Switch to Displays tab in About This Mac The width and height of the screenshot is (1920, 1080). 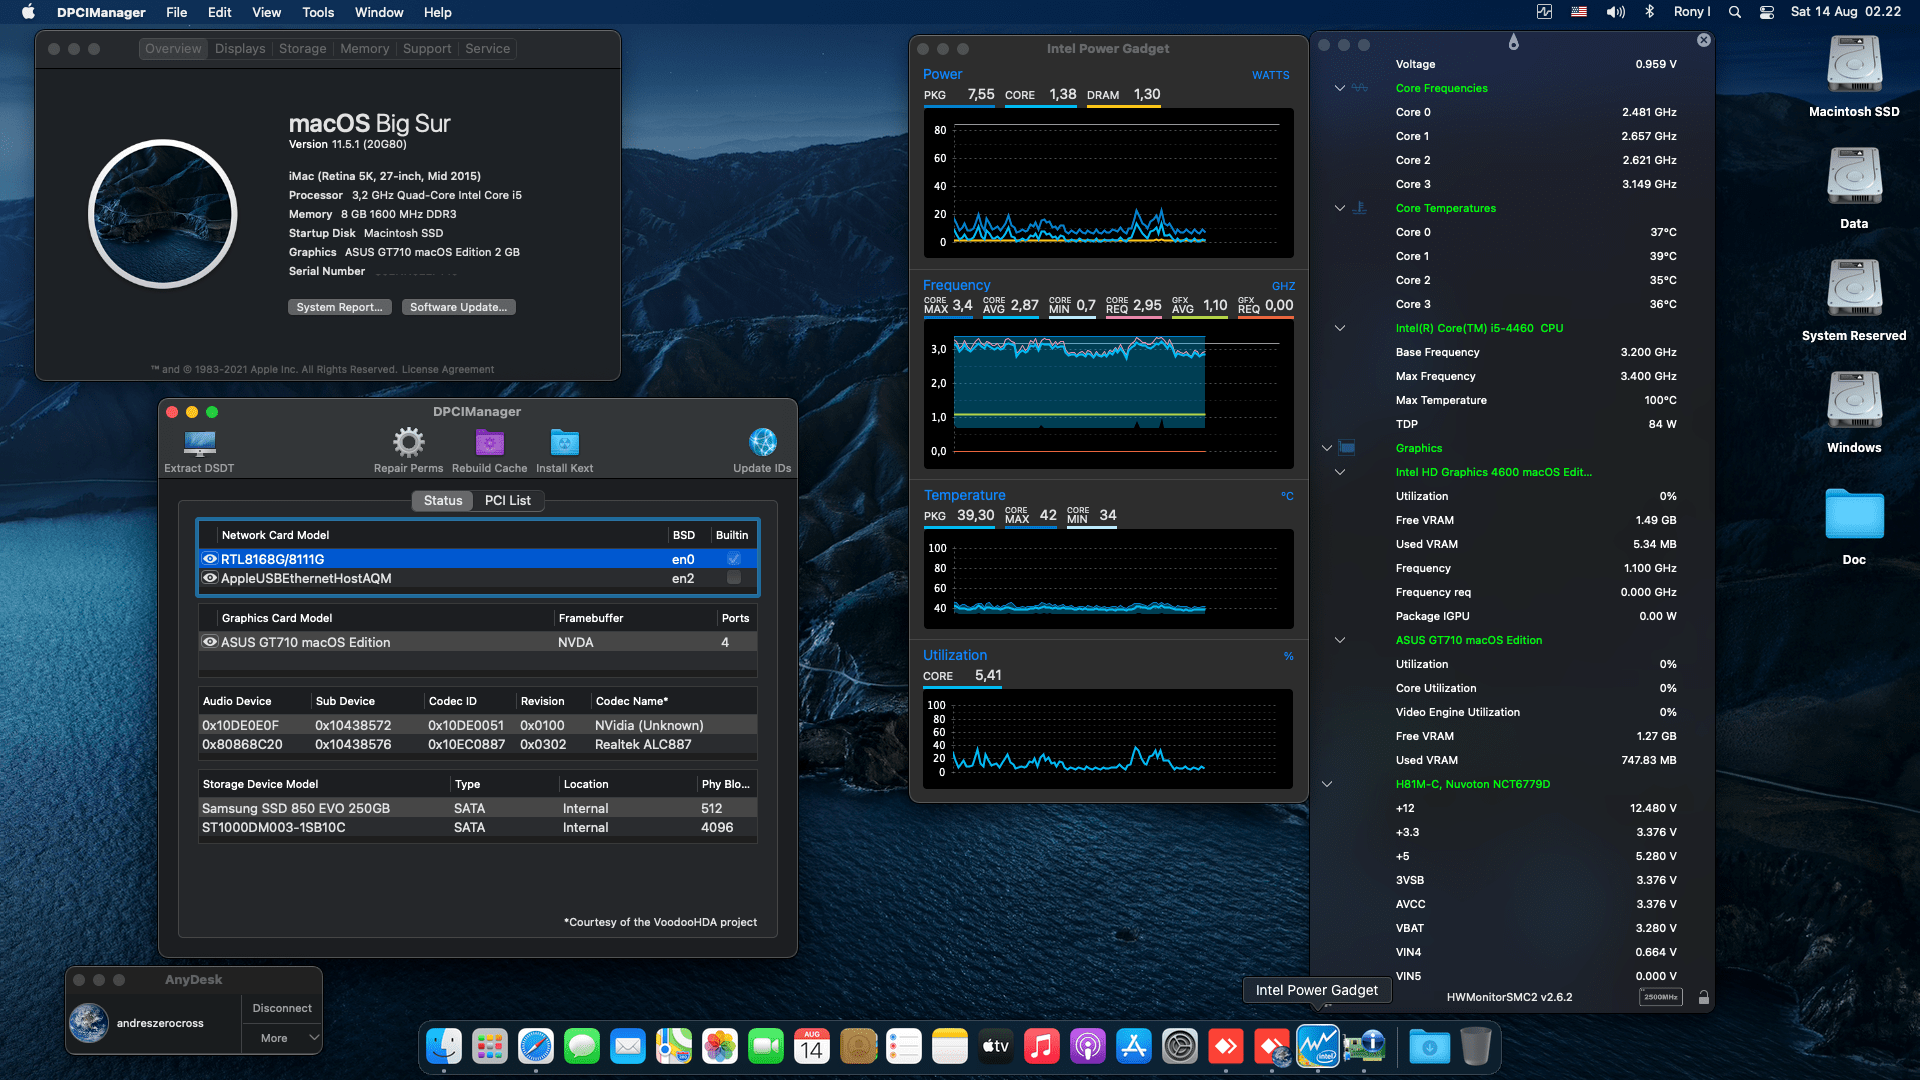pyautogui.click(x=240, y=48)
